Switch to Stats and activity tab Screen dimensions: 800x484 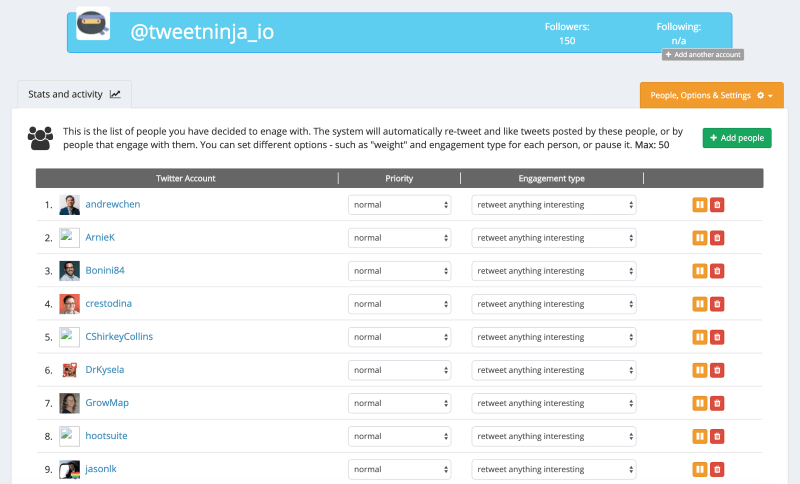75,94
